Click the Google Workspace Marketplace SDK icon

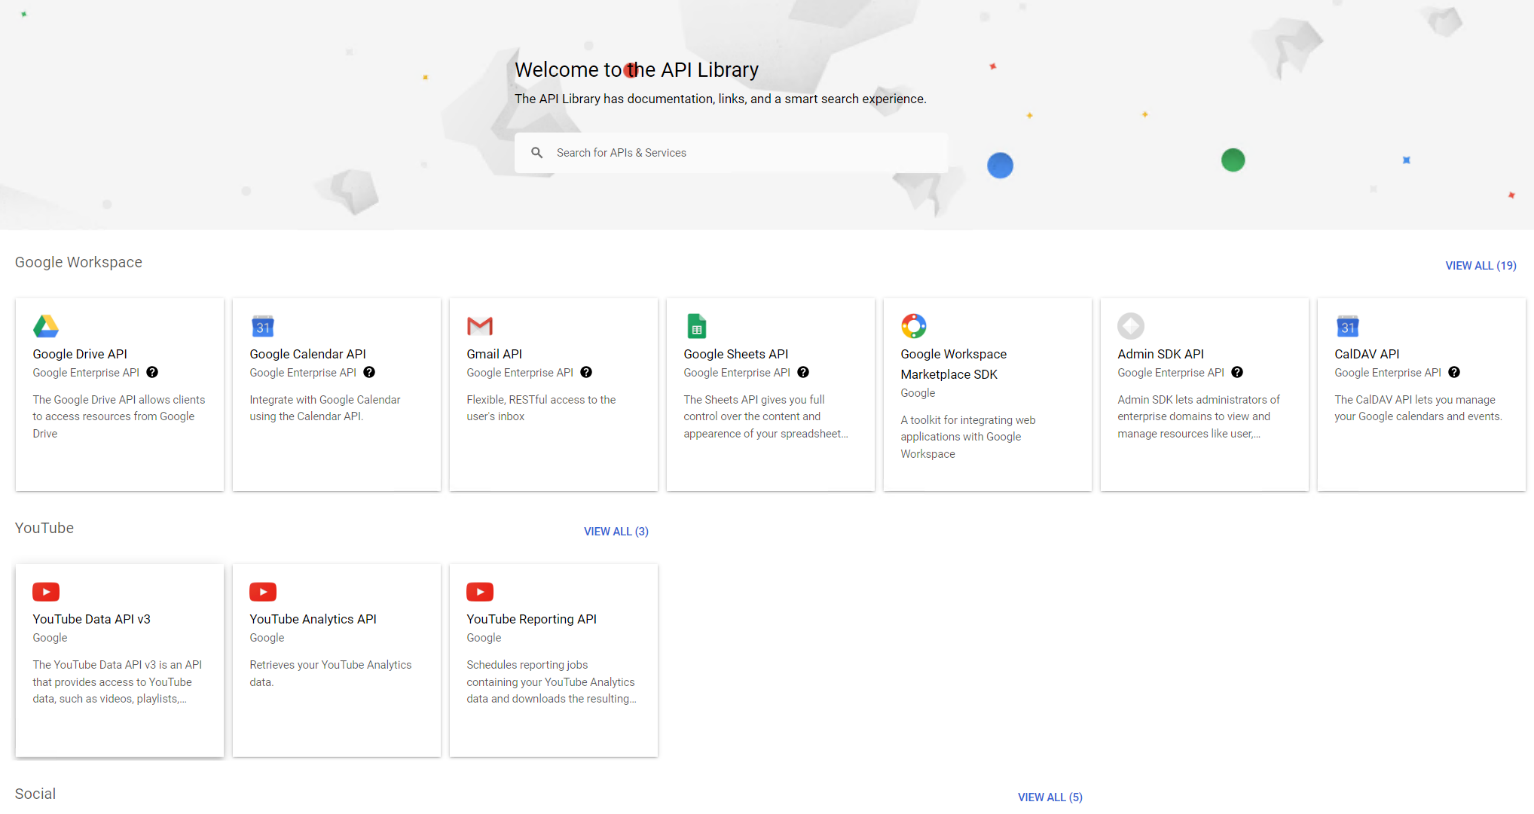[913, 325]
